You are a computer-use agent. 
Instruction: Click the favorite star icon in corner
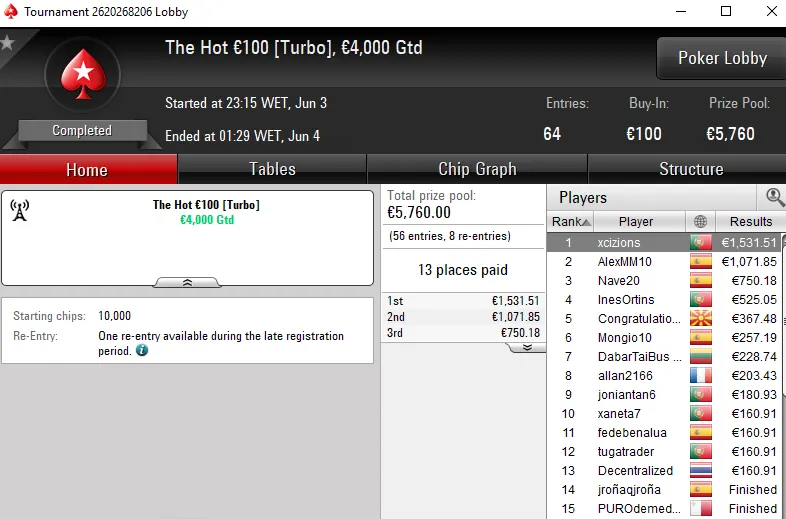click(7, 43)
